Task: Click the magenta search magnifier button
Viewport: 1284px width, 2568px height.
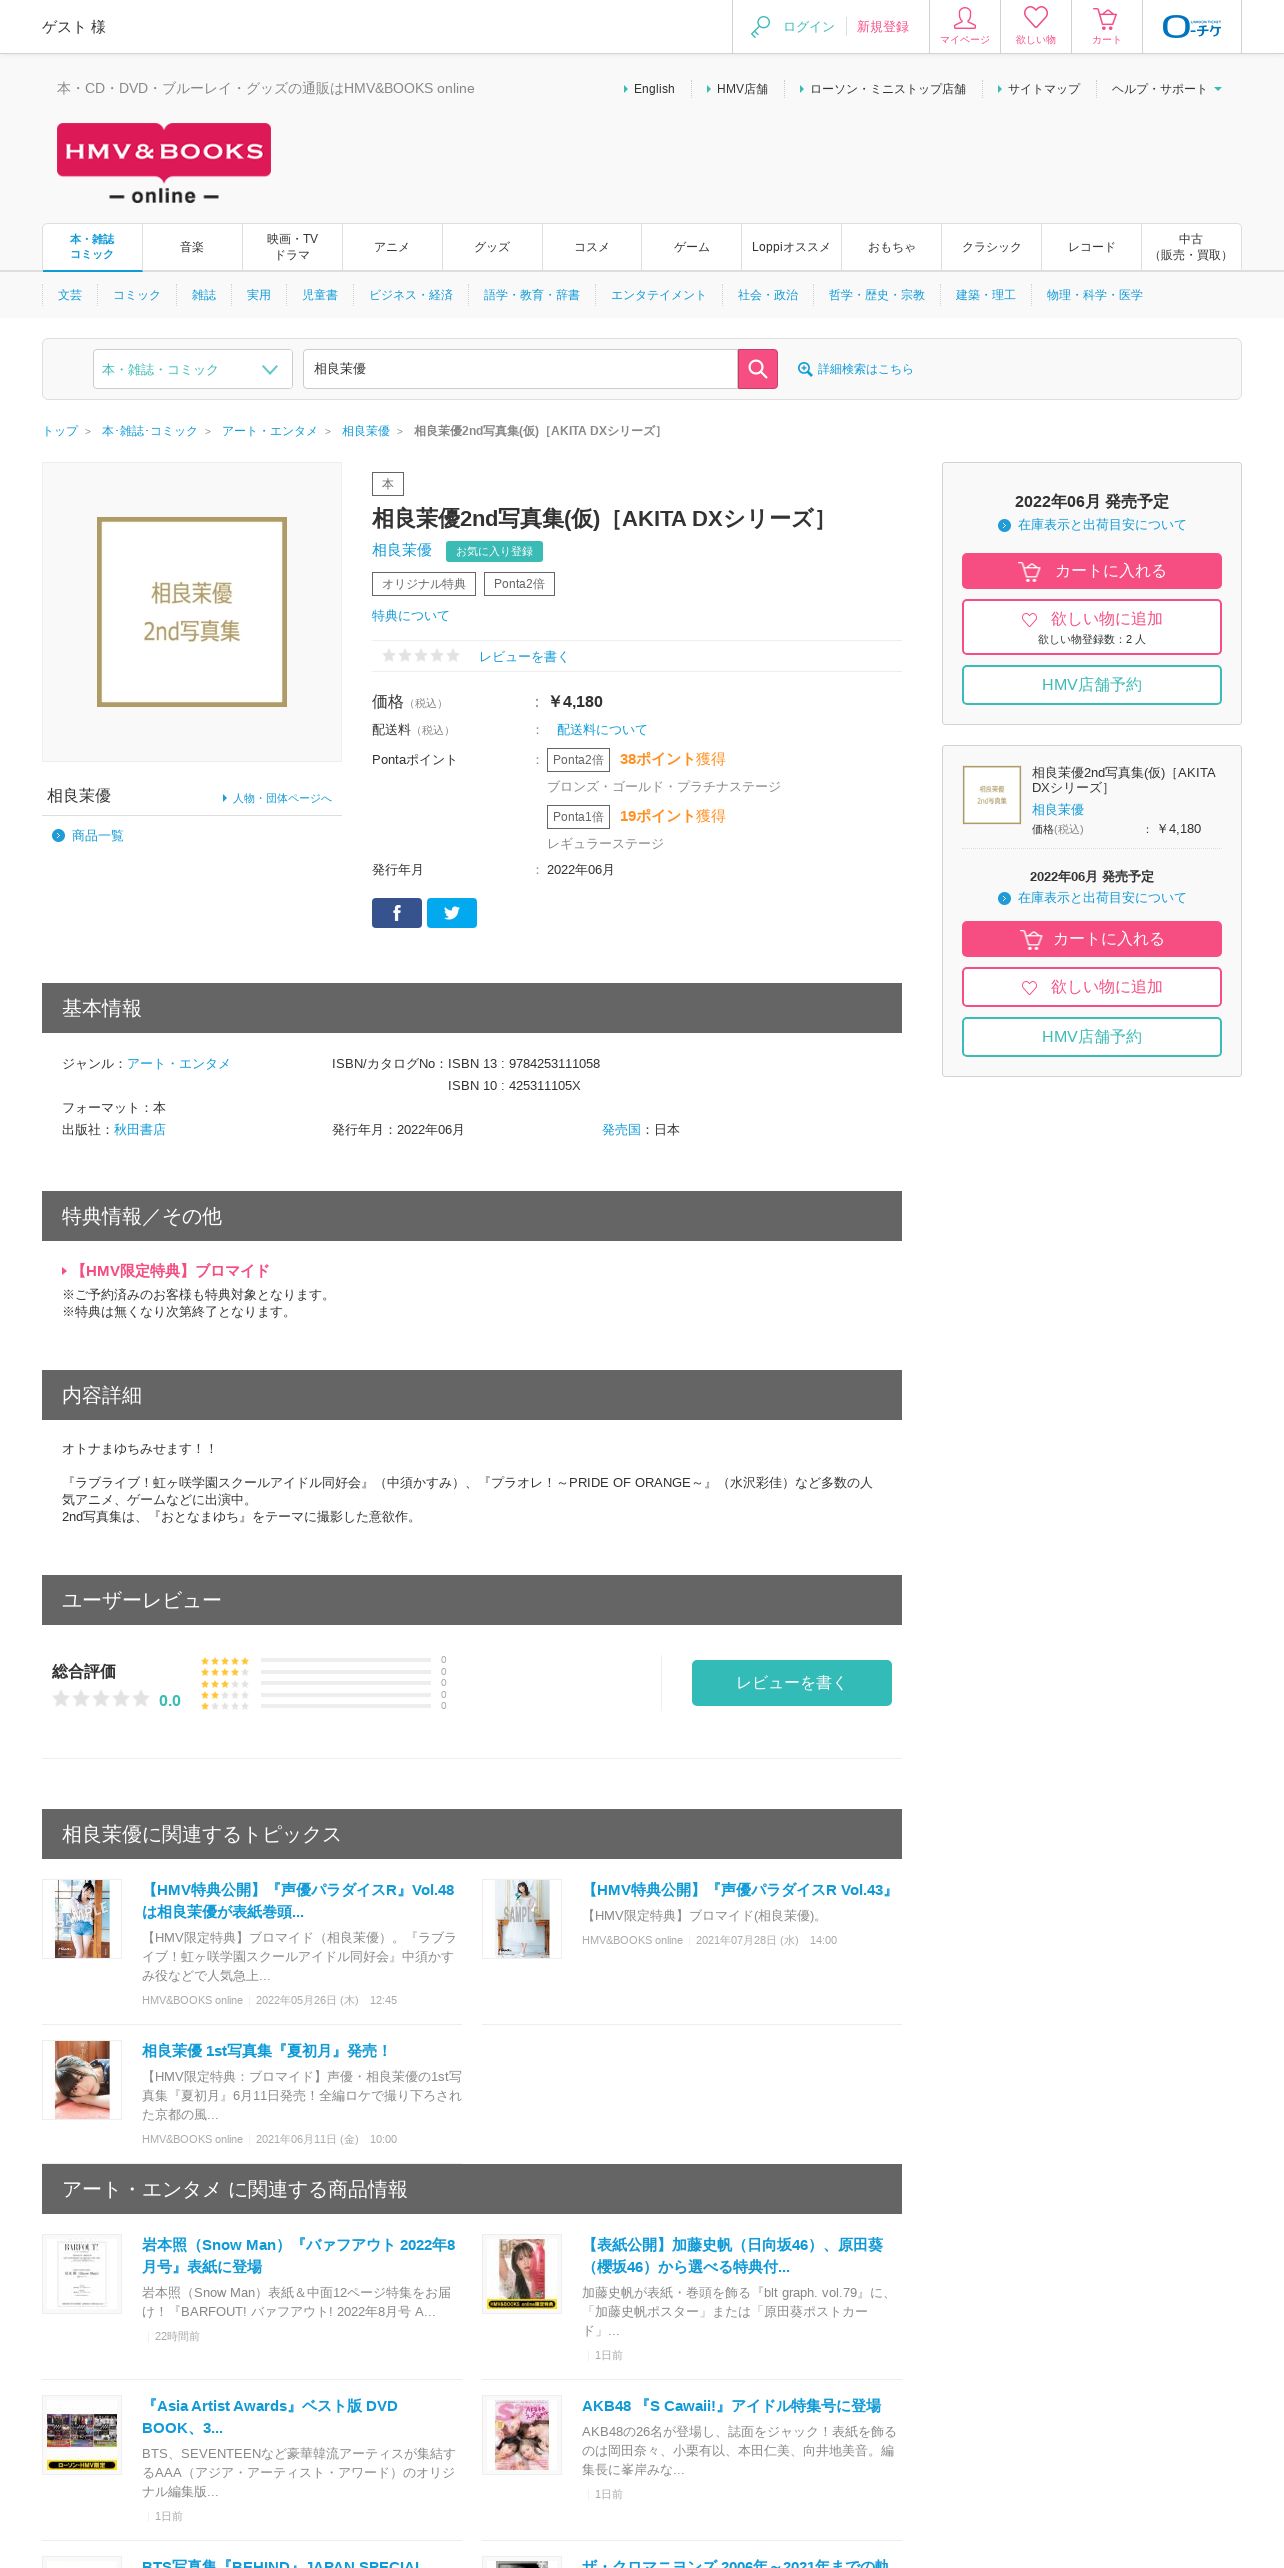Action: 758,369
